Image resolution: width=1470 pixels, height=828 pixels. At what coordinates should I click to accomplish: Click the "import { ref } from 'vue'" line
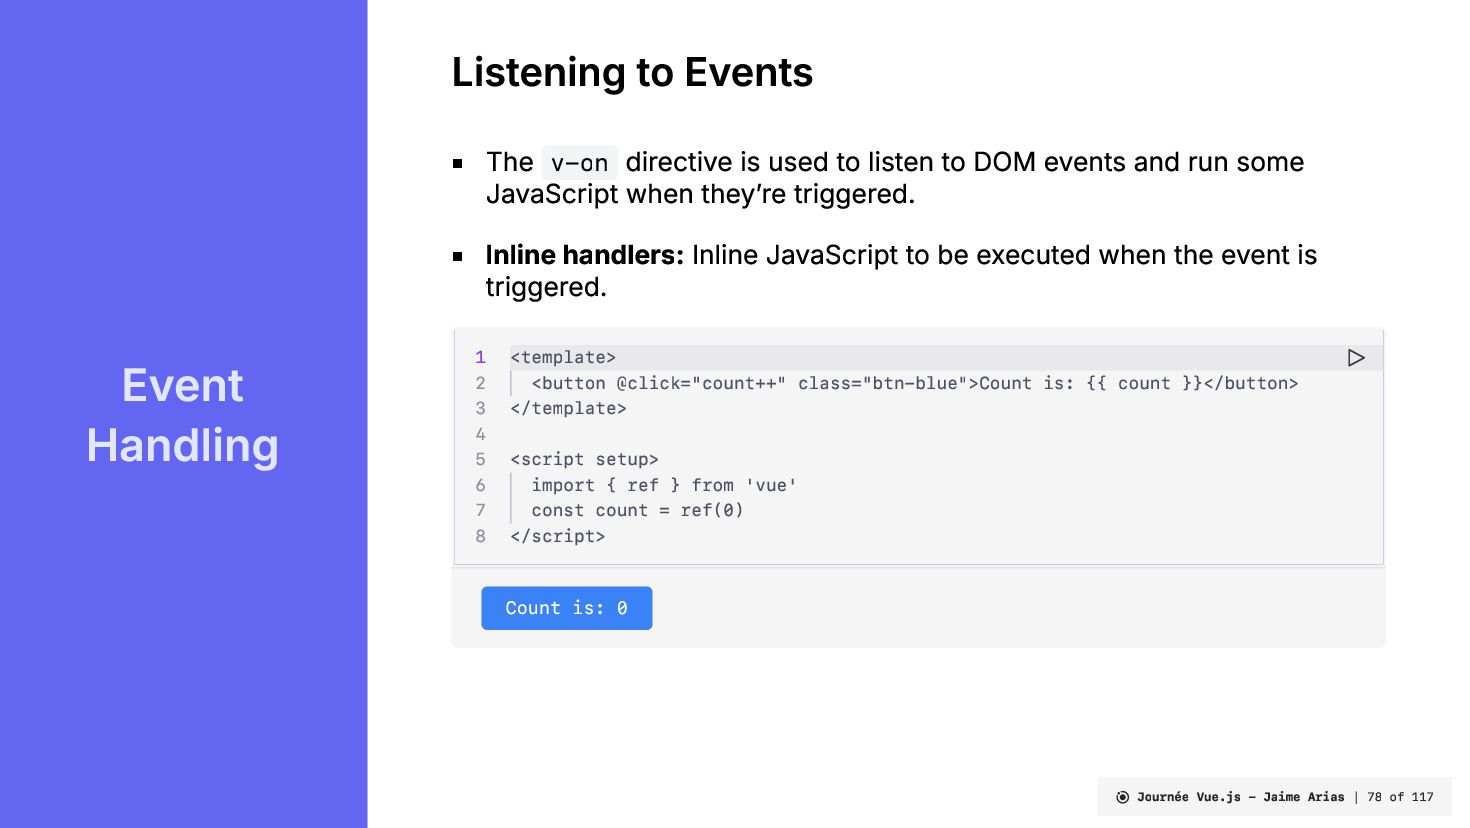click(664, 485)
